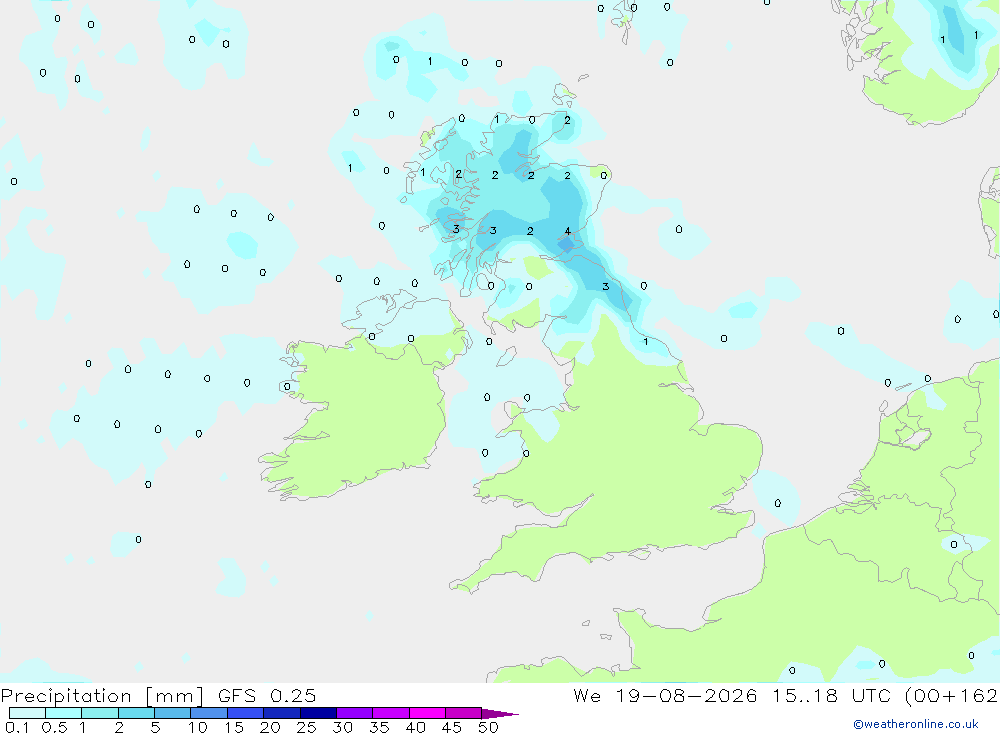Click the 45–50 mm legend color box
The image size is (1000, 733).
pyautogui.click(x=464, y=713)
